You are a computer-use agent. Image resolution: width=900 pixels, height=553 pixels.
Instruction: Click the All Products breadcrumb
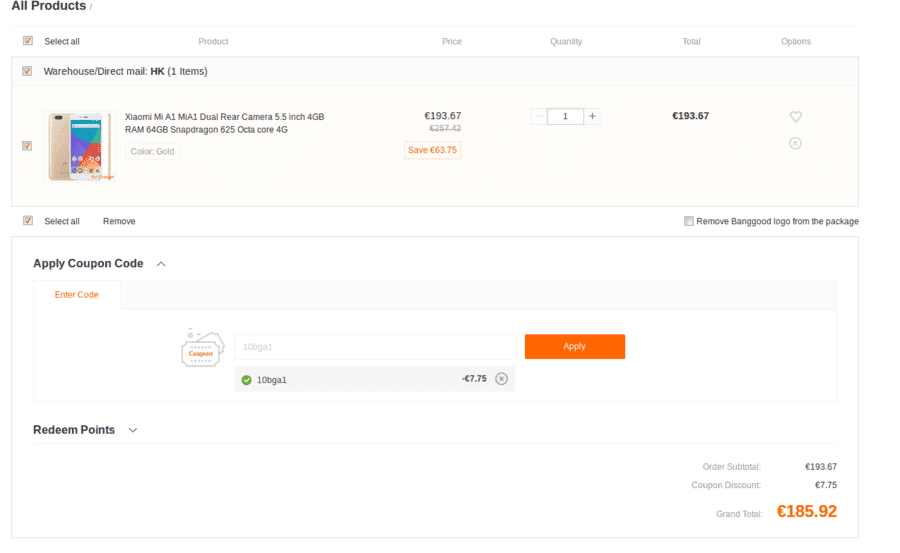(x=49, y=6)
